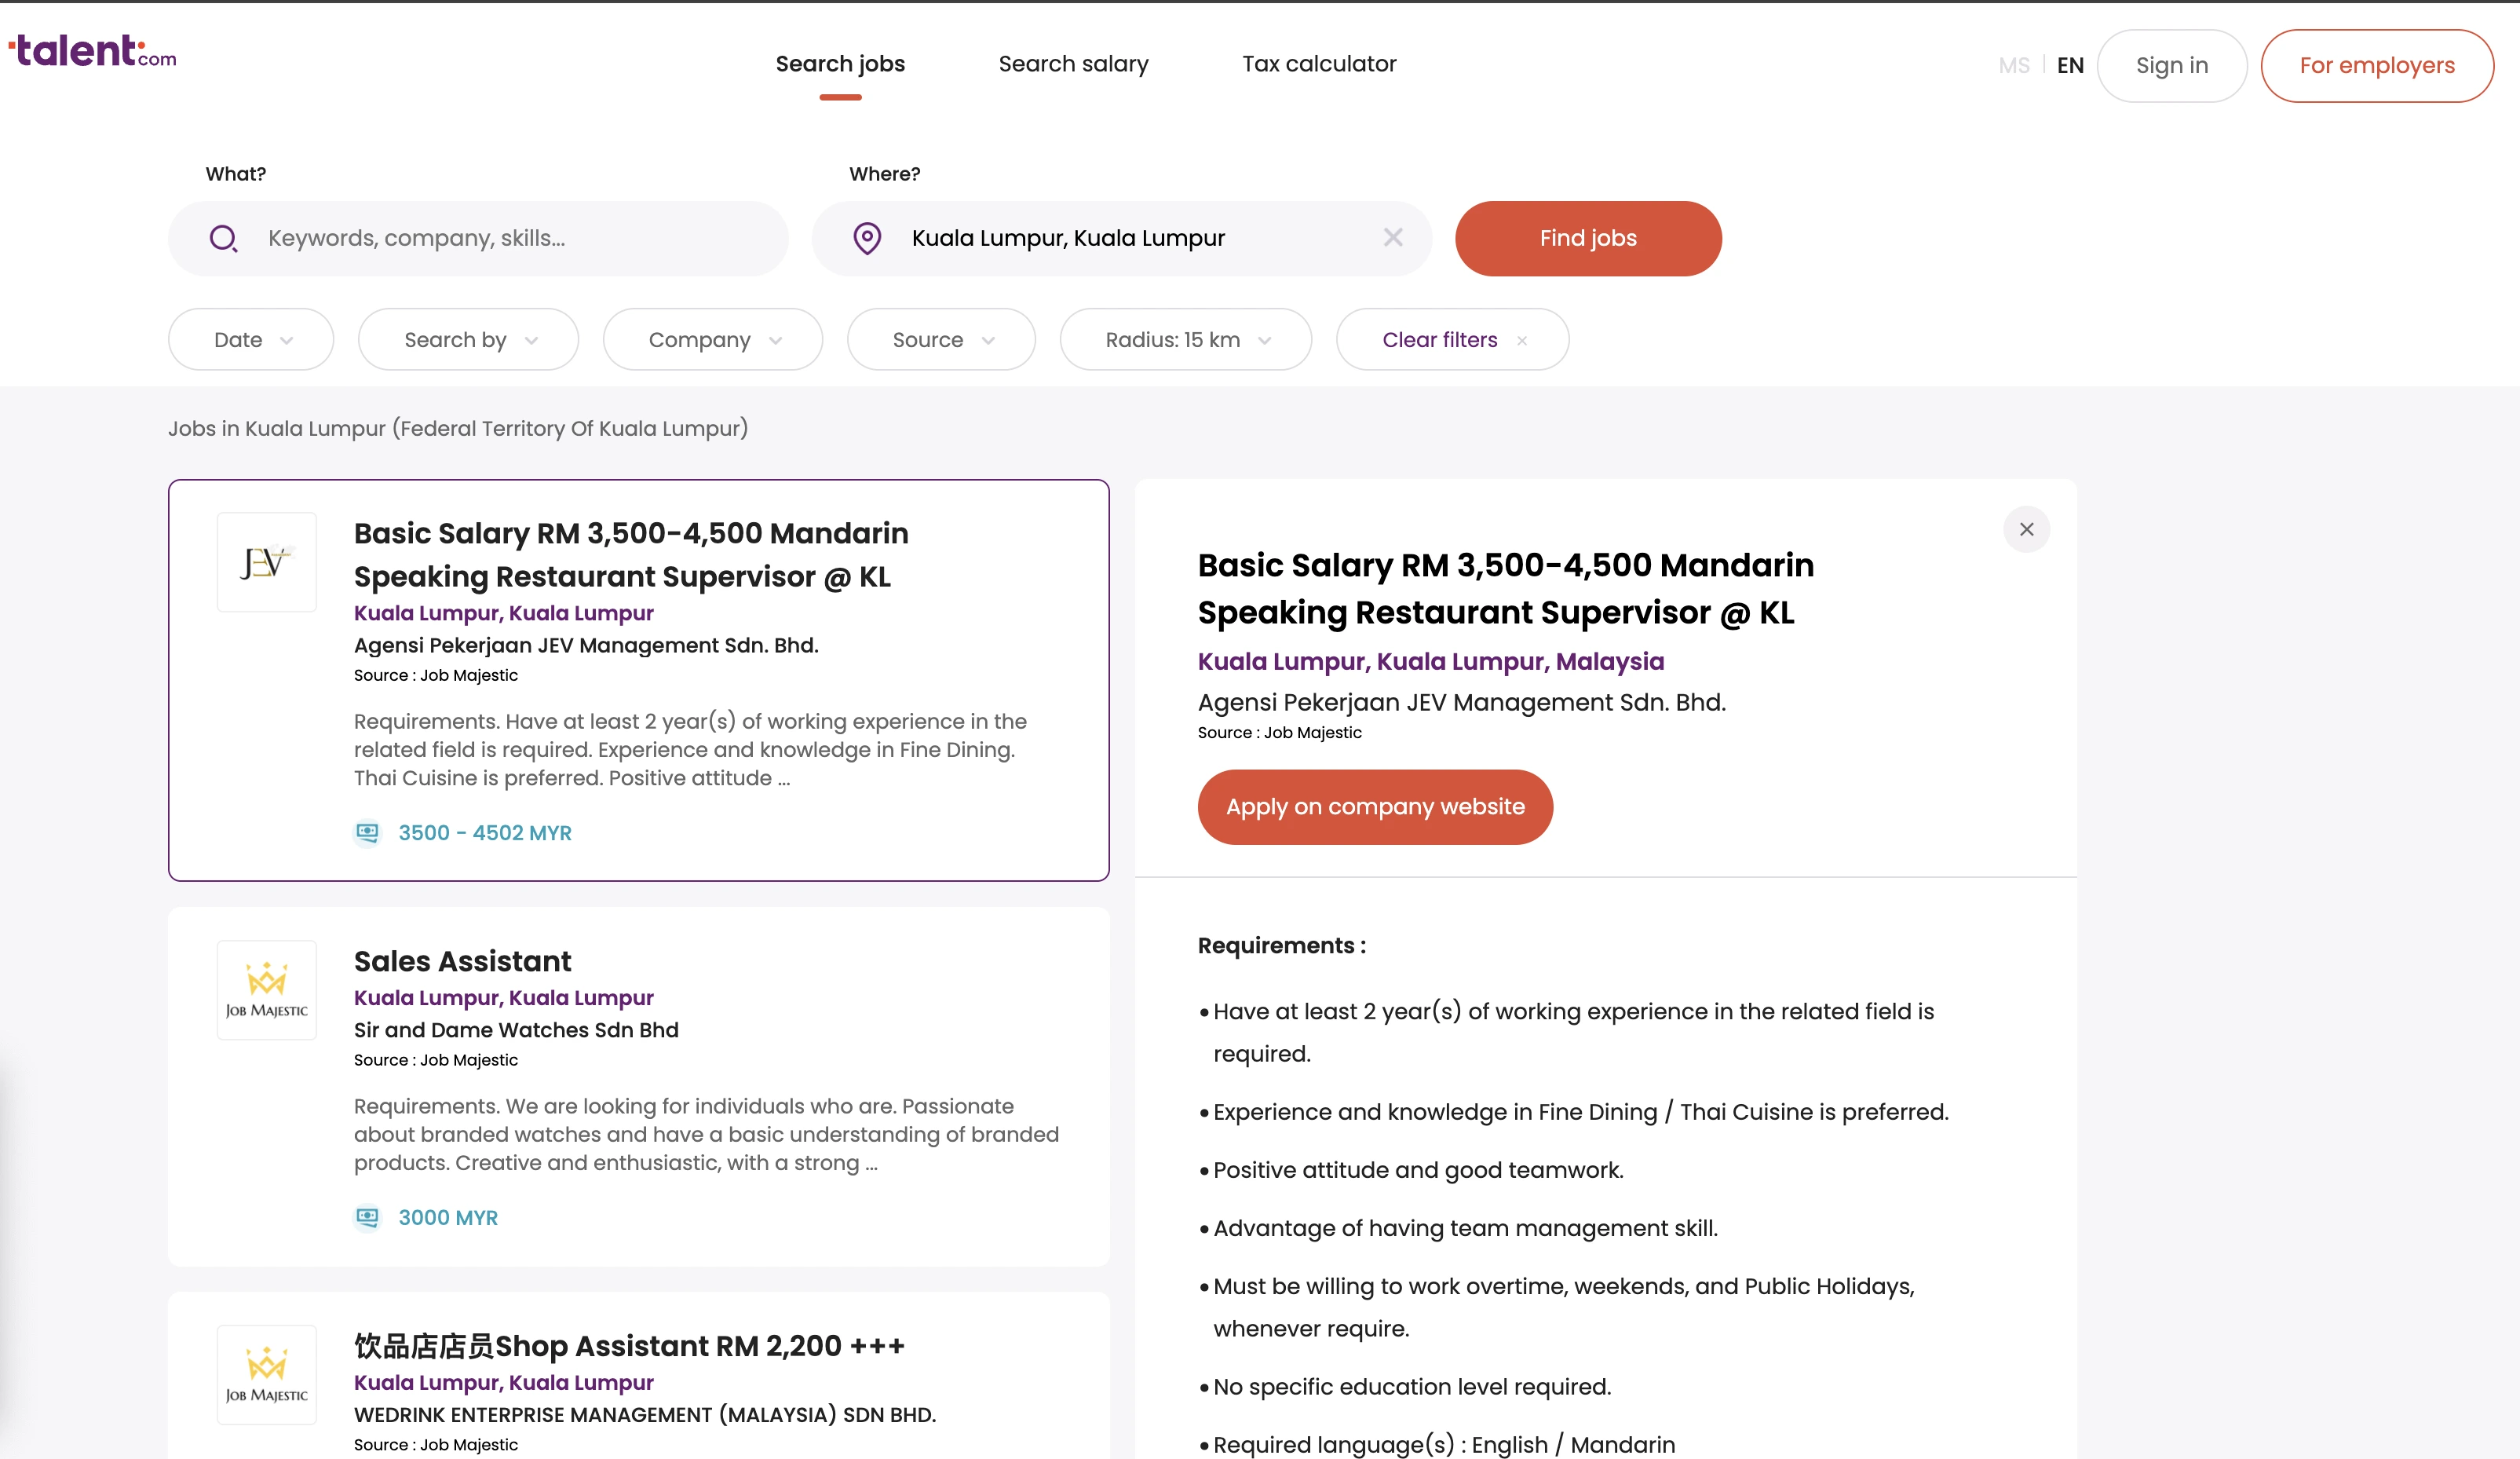
Task: Click Apply on company website
Action: [x=1375, y=806]
